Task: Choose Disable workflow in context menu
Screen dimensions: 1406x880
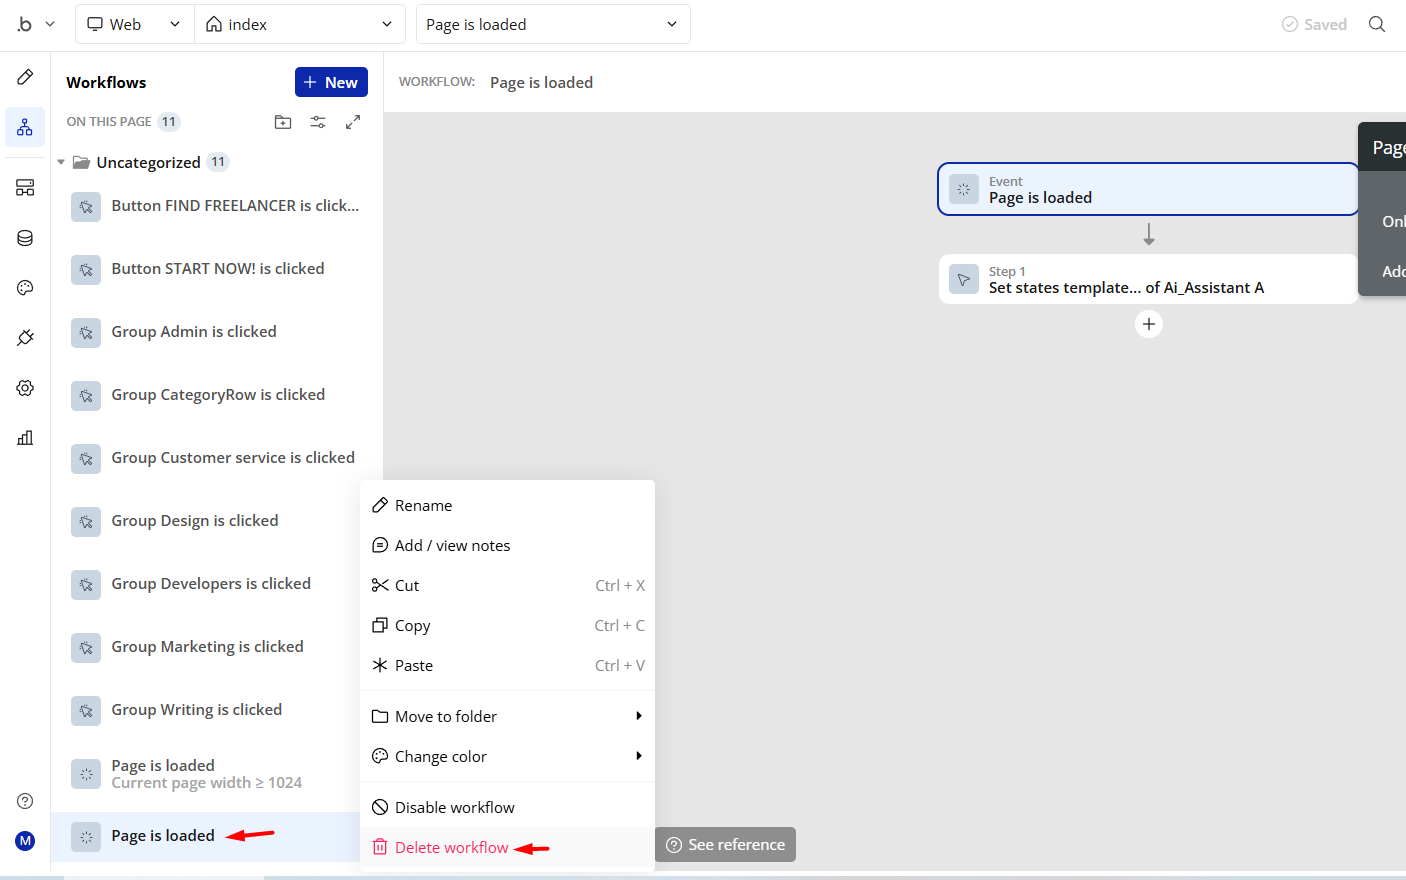Action: [x=454, y=807]
